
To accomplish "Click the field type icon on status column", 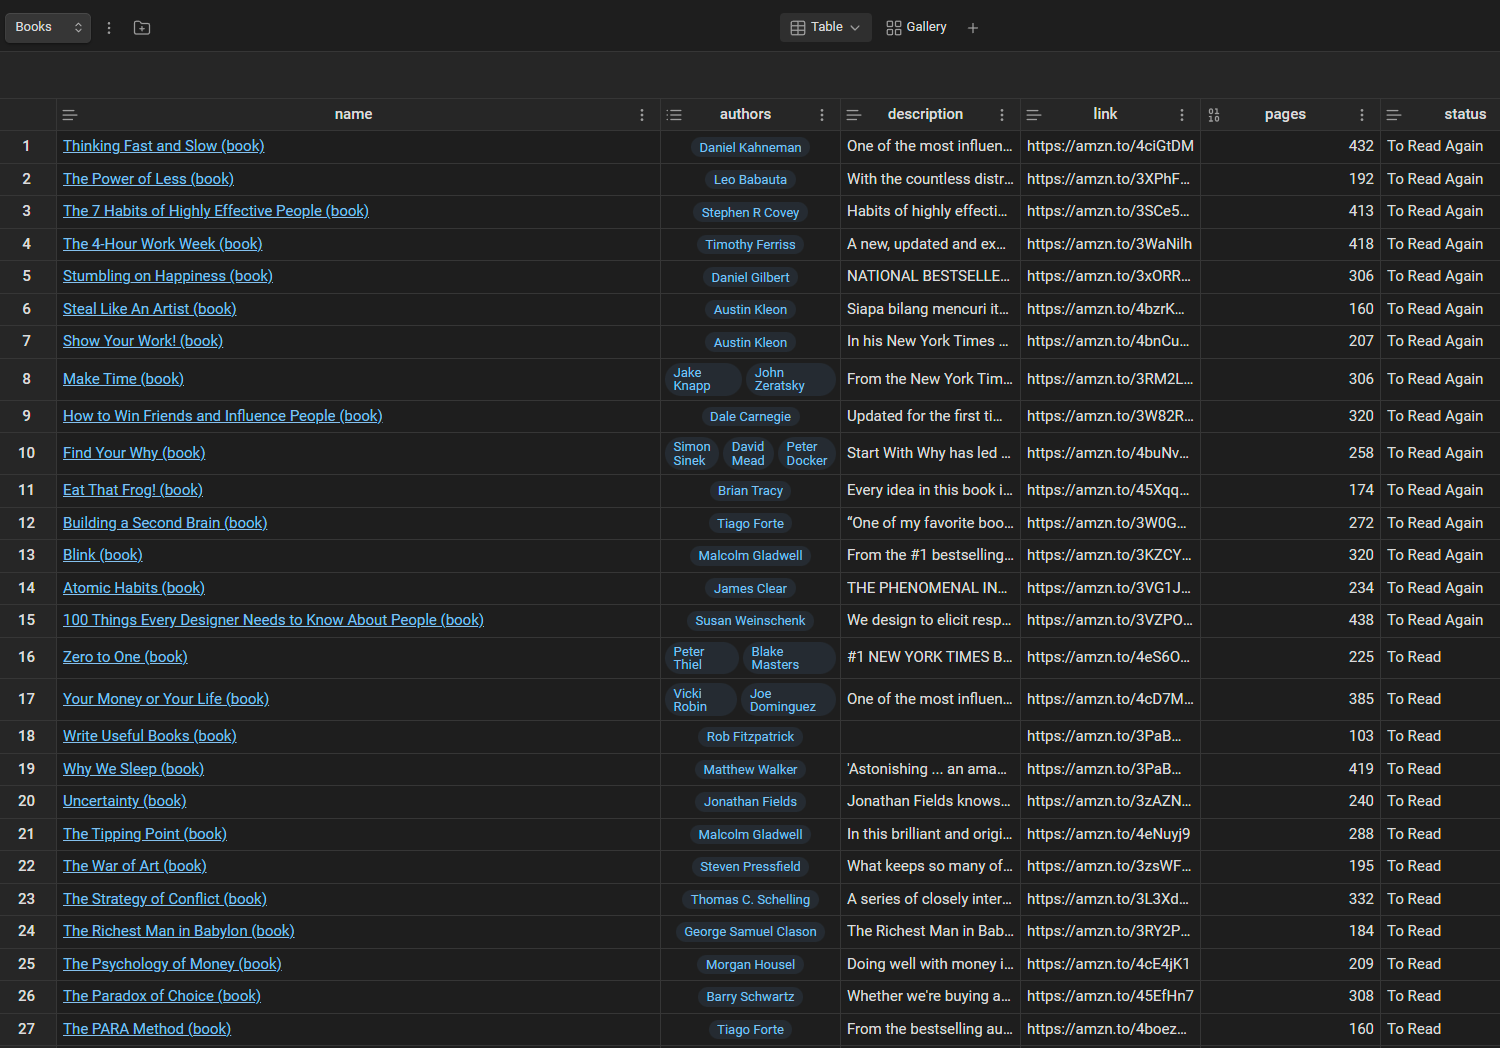I will point(1394,114).
